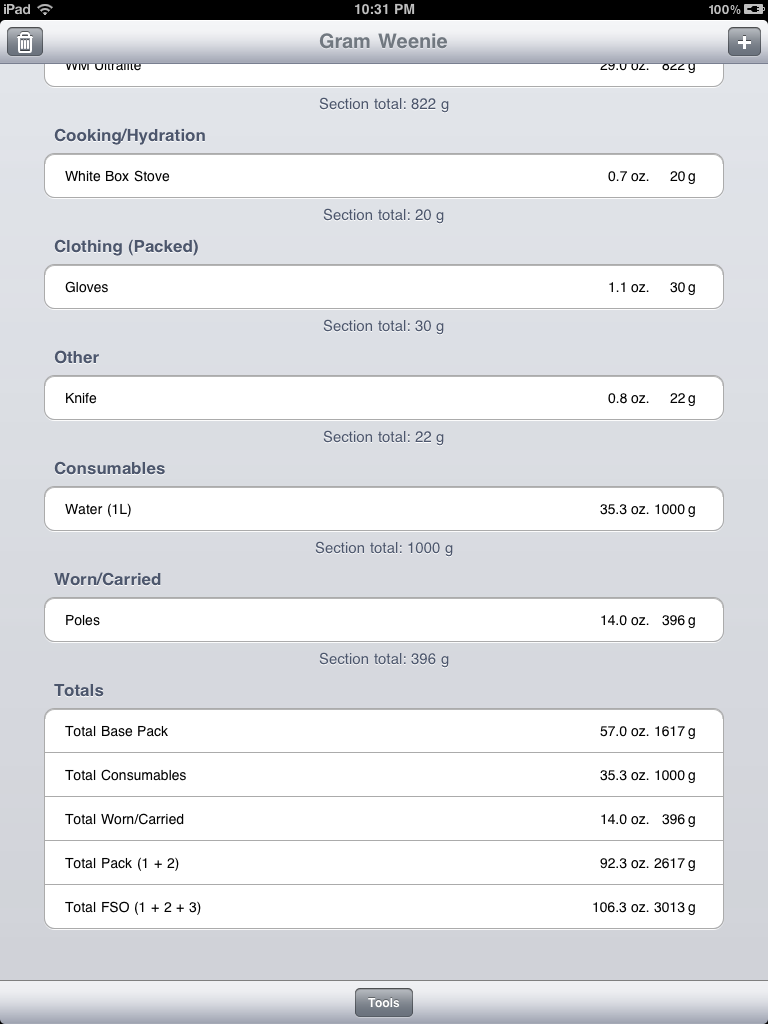Screen dimensions: 768x1024
Task: Tap the Total Base Pack row
Action: (x=384, y=731)
